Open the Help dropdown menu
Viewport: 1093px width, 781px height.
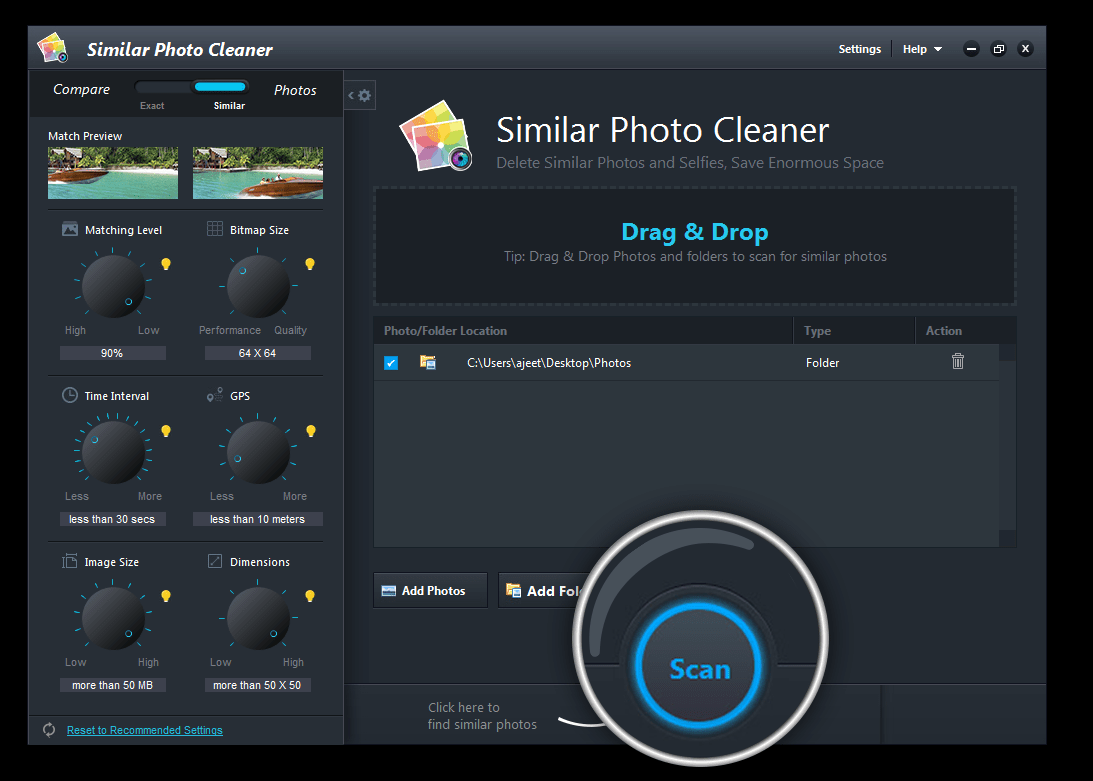922,49
